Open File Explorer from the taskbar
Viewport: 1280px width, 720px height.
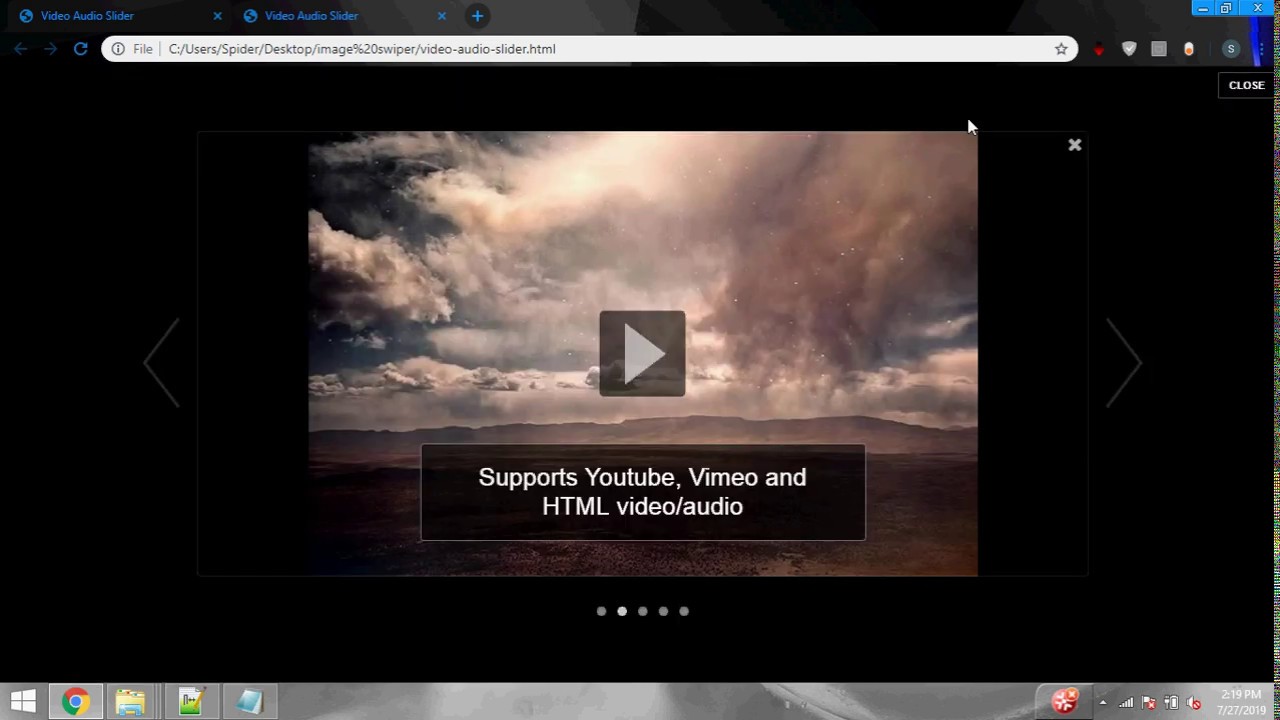tap(130, 702)
